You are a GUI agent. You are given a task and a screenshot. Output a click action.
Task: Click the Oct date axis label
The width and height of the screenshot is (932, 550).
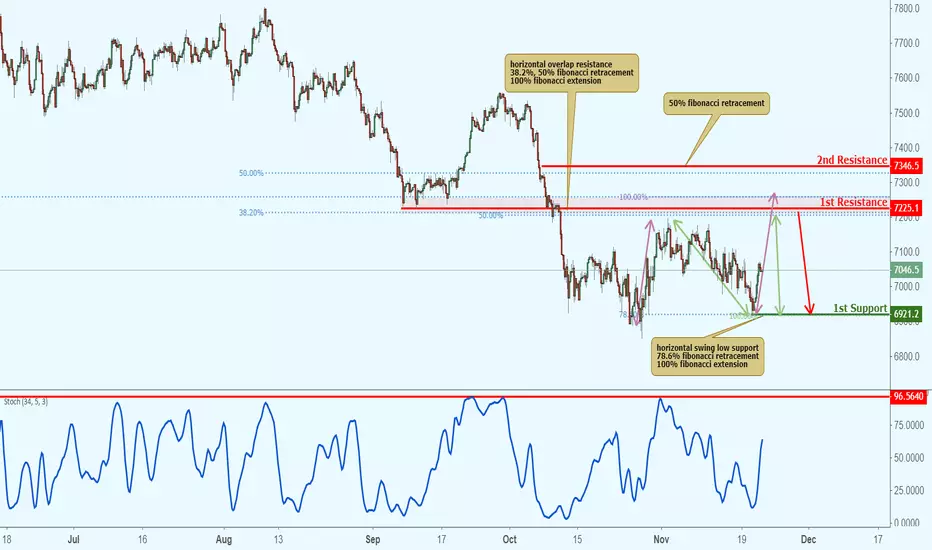coord(509,540)
